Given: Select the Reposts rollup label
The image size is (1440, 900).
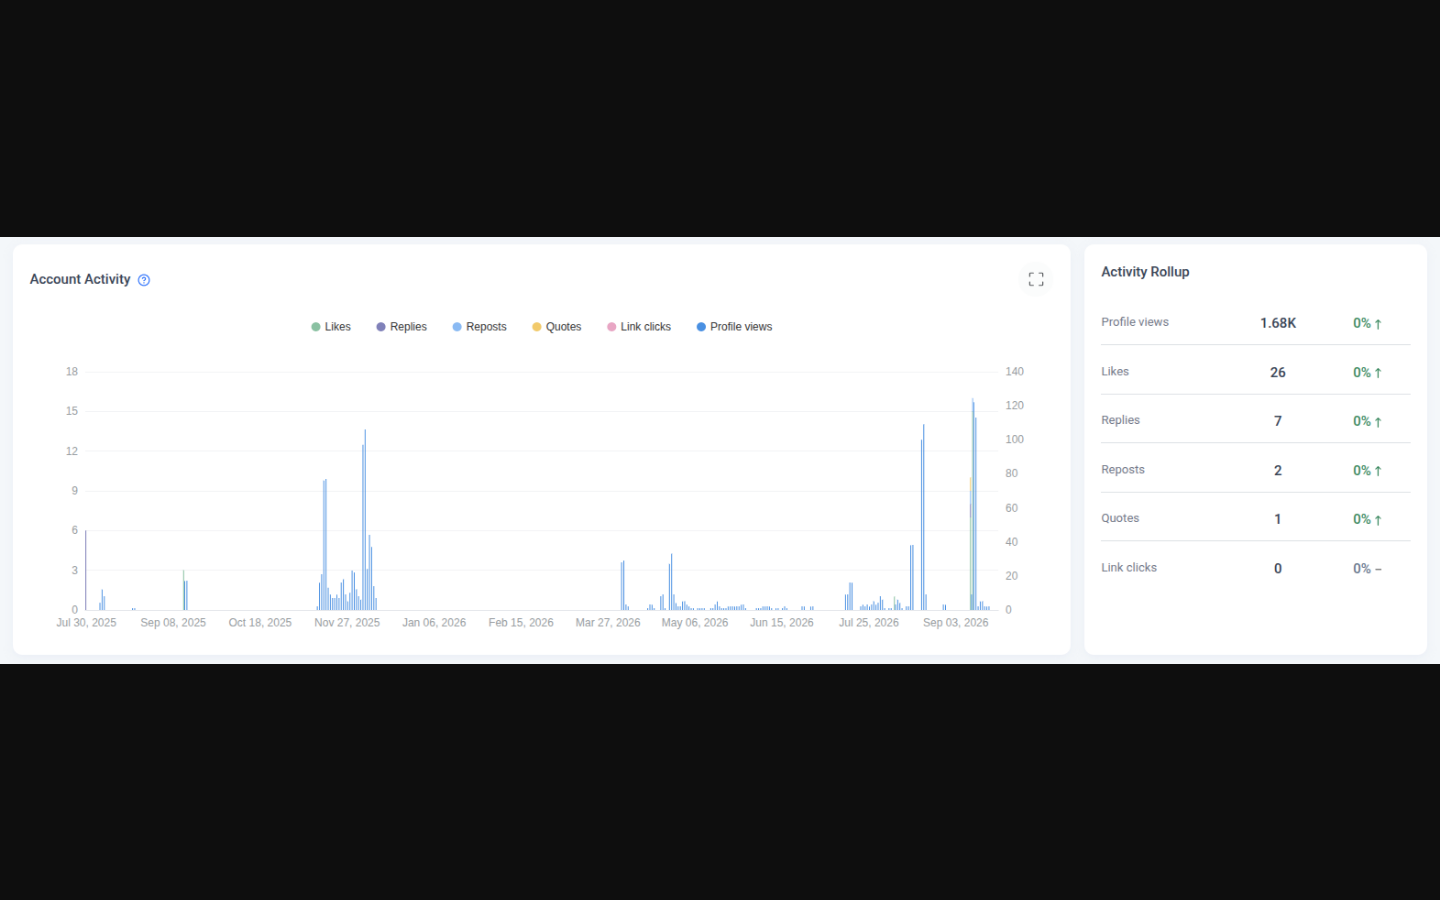Looking at the screenshot, I should point(1123,469).
